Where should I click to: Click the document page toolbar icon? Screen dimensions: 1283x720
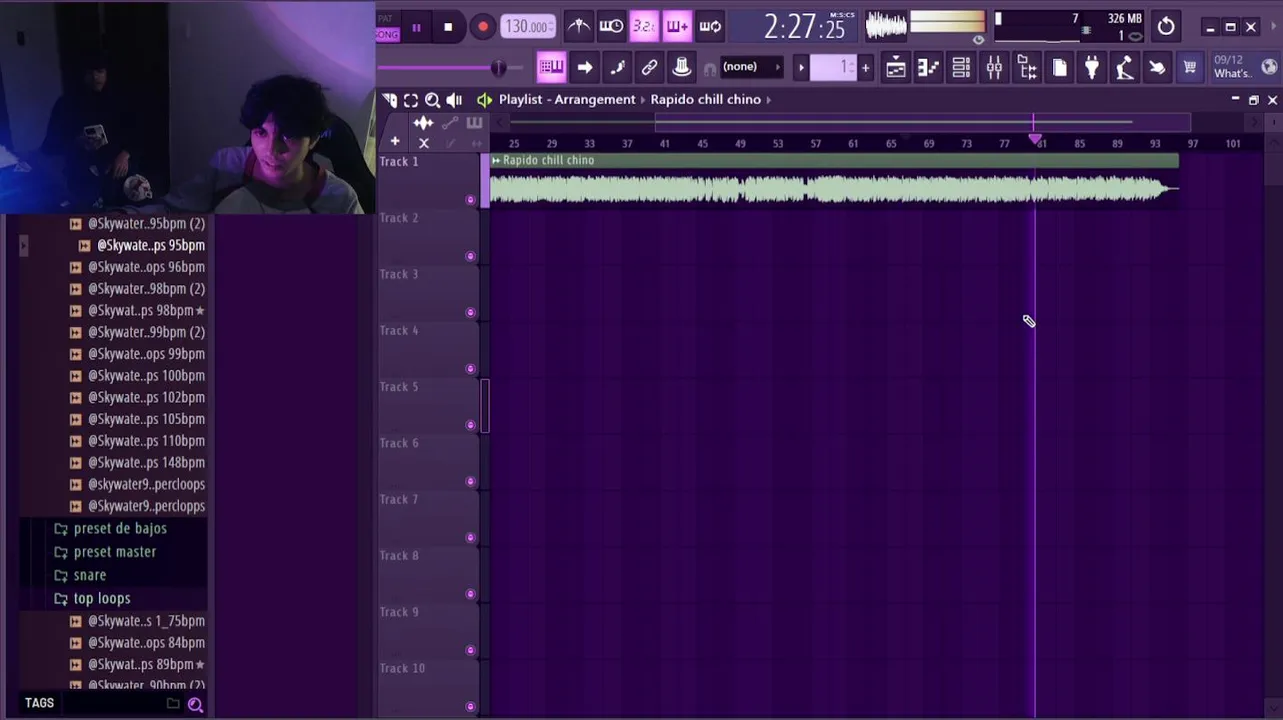tap(1059, 67)
